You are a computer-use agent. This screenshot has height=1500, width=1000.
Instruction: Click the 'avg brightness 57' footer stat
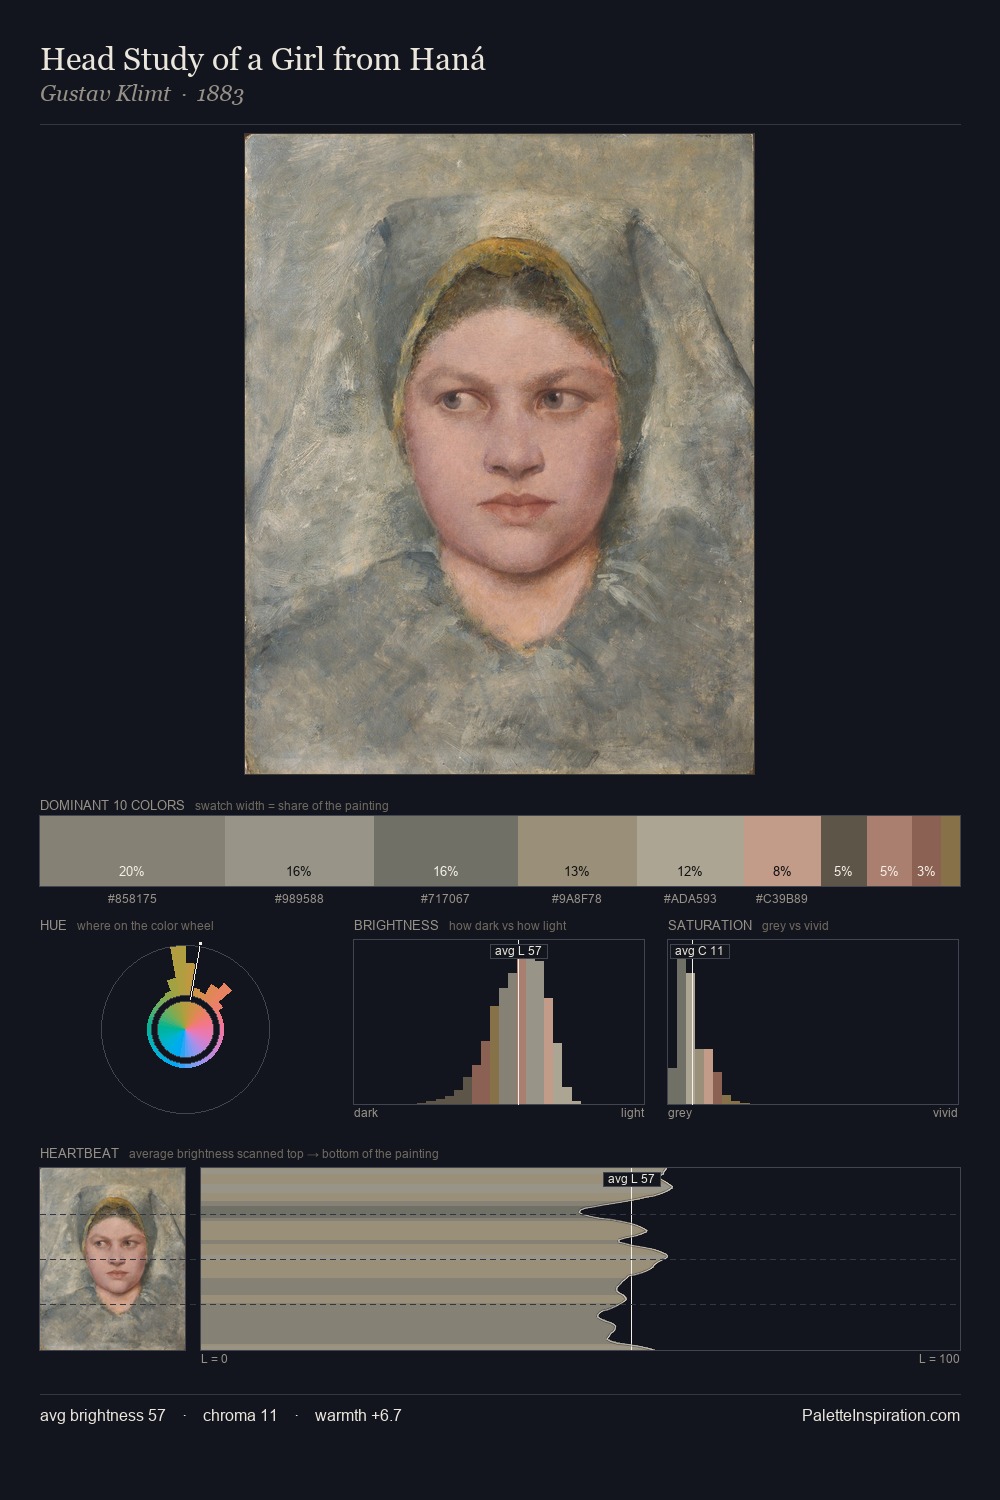tap(103, 1415)
